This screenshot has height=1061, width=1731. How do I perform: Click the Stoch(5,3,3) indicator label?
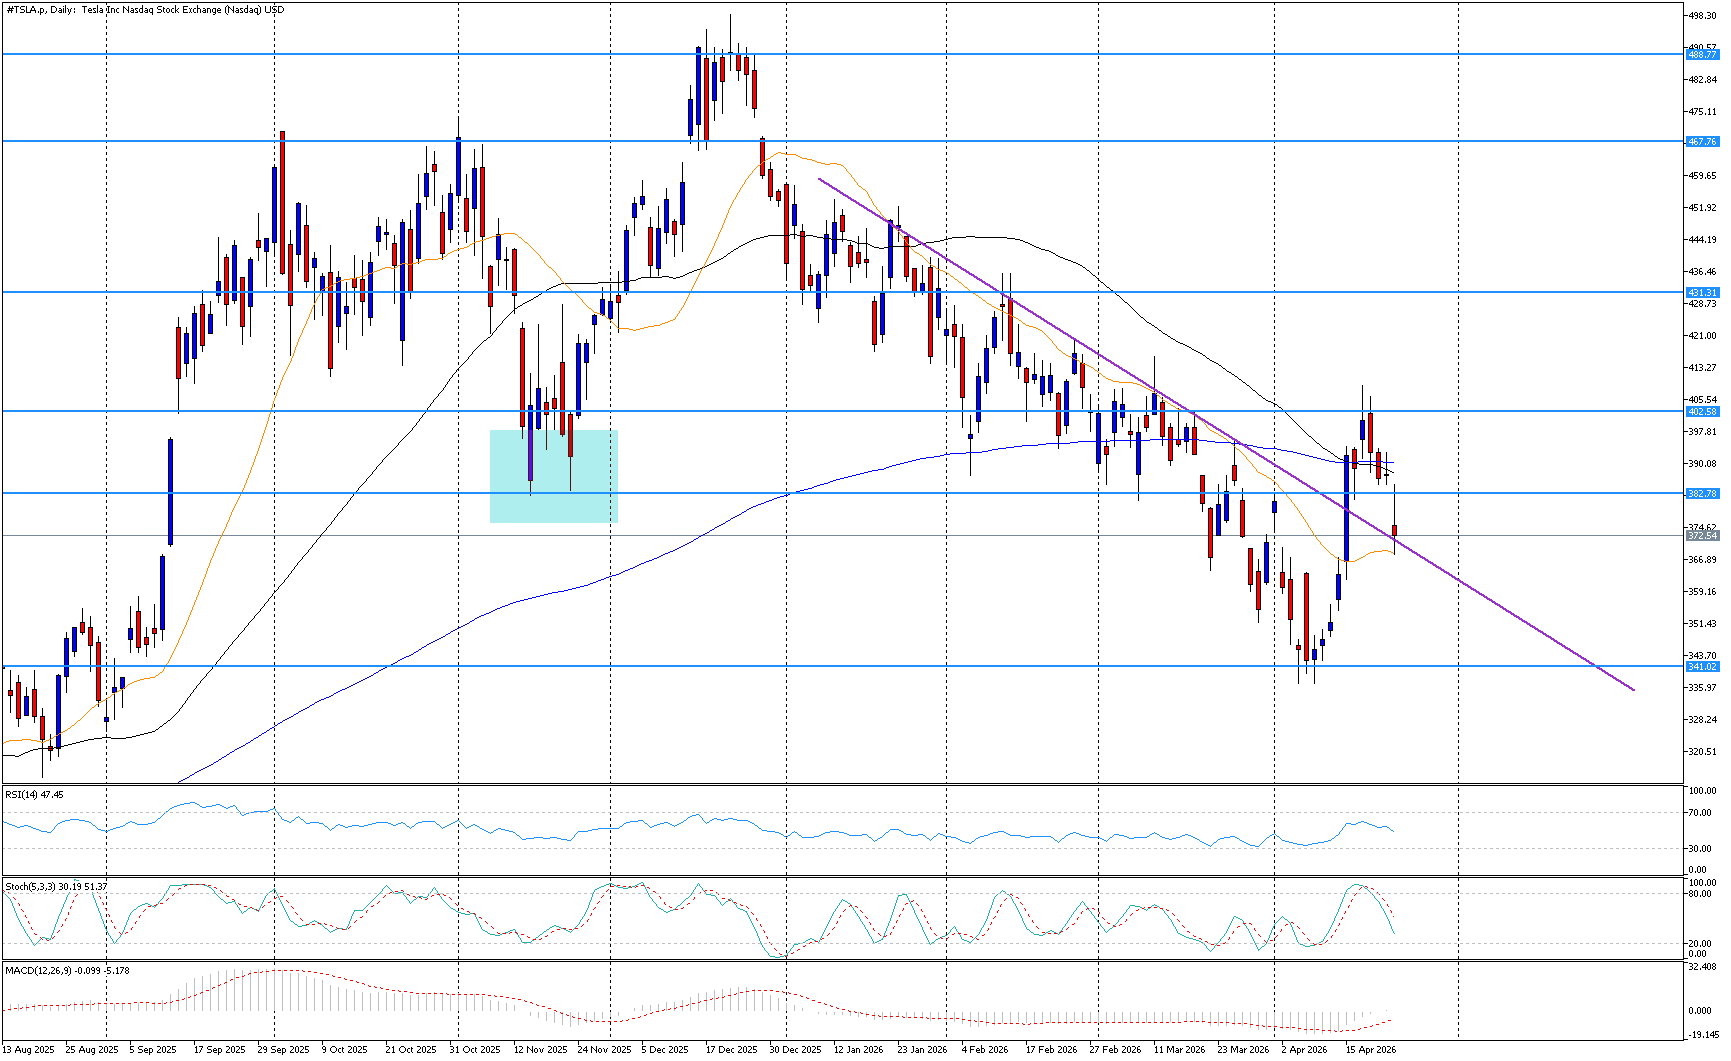click(x=56, y=887)
